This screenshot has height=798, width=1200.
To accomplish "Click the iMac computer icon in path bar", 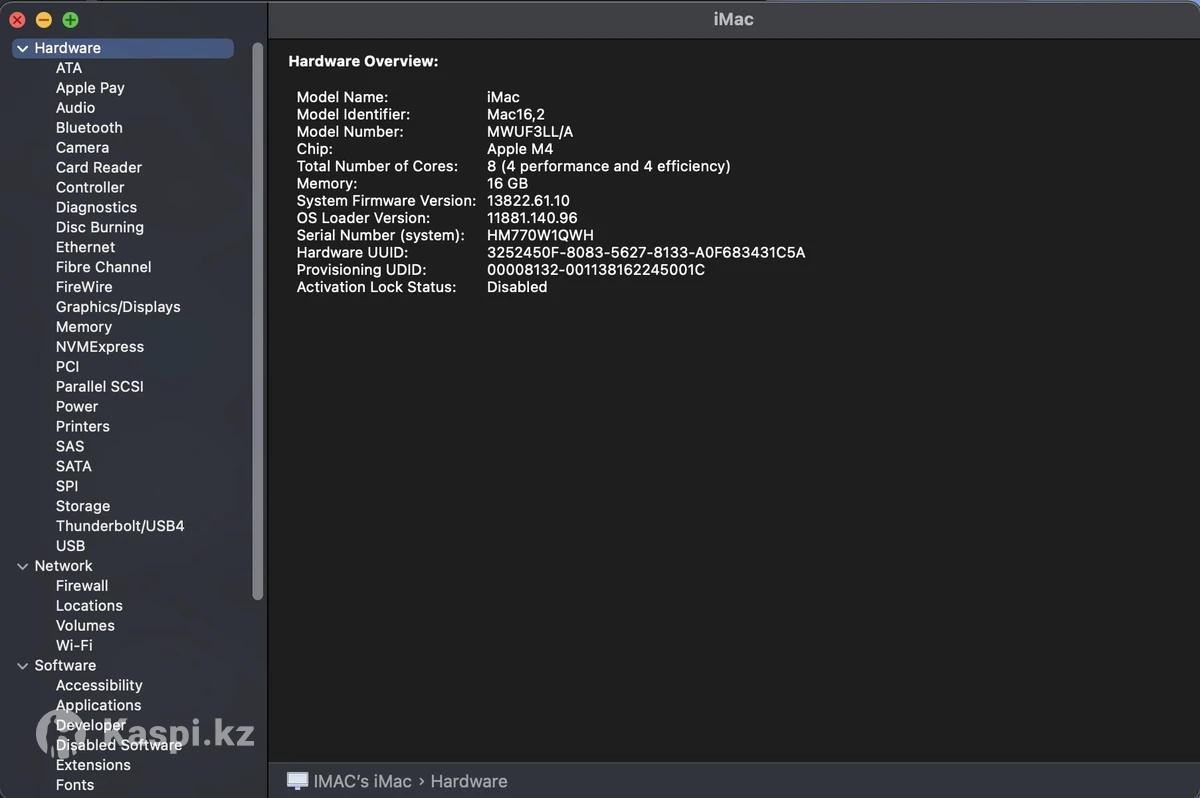I will (297, 781).
